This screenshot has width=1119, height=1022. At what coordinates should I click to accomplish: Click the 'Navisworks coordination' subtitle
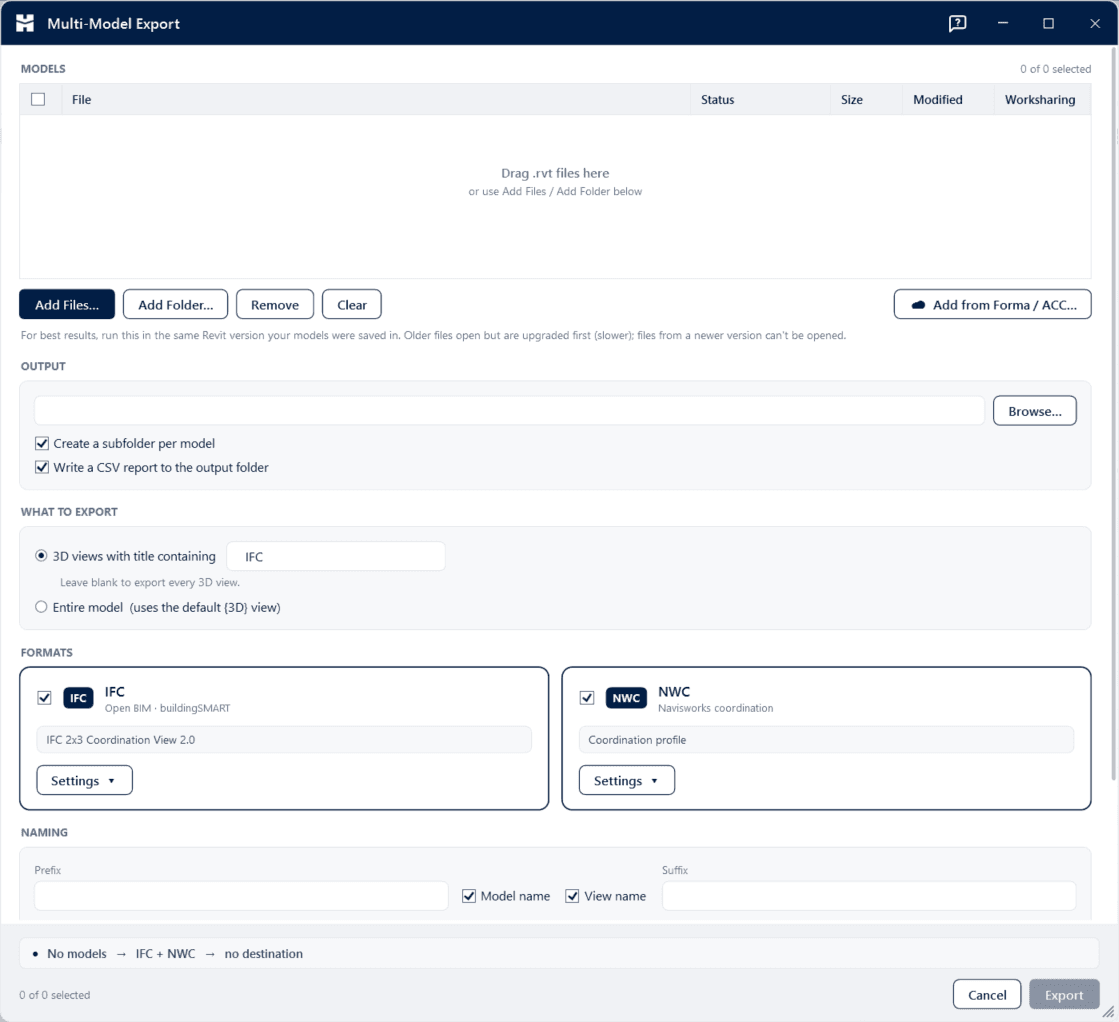point(716,708)
